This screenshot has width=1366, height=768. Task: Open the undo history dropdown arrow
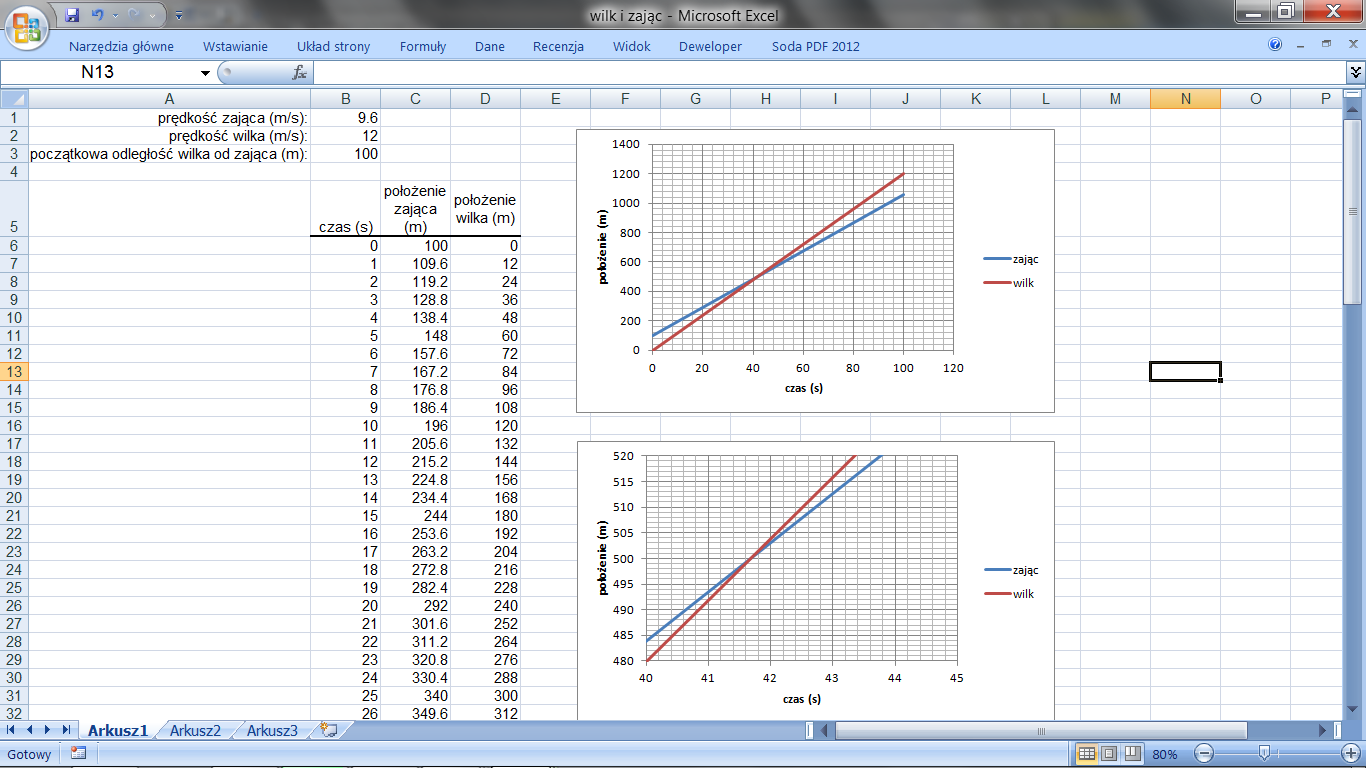[x=113, y=16]
